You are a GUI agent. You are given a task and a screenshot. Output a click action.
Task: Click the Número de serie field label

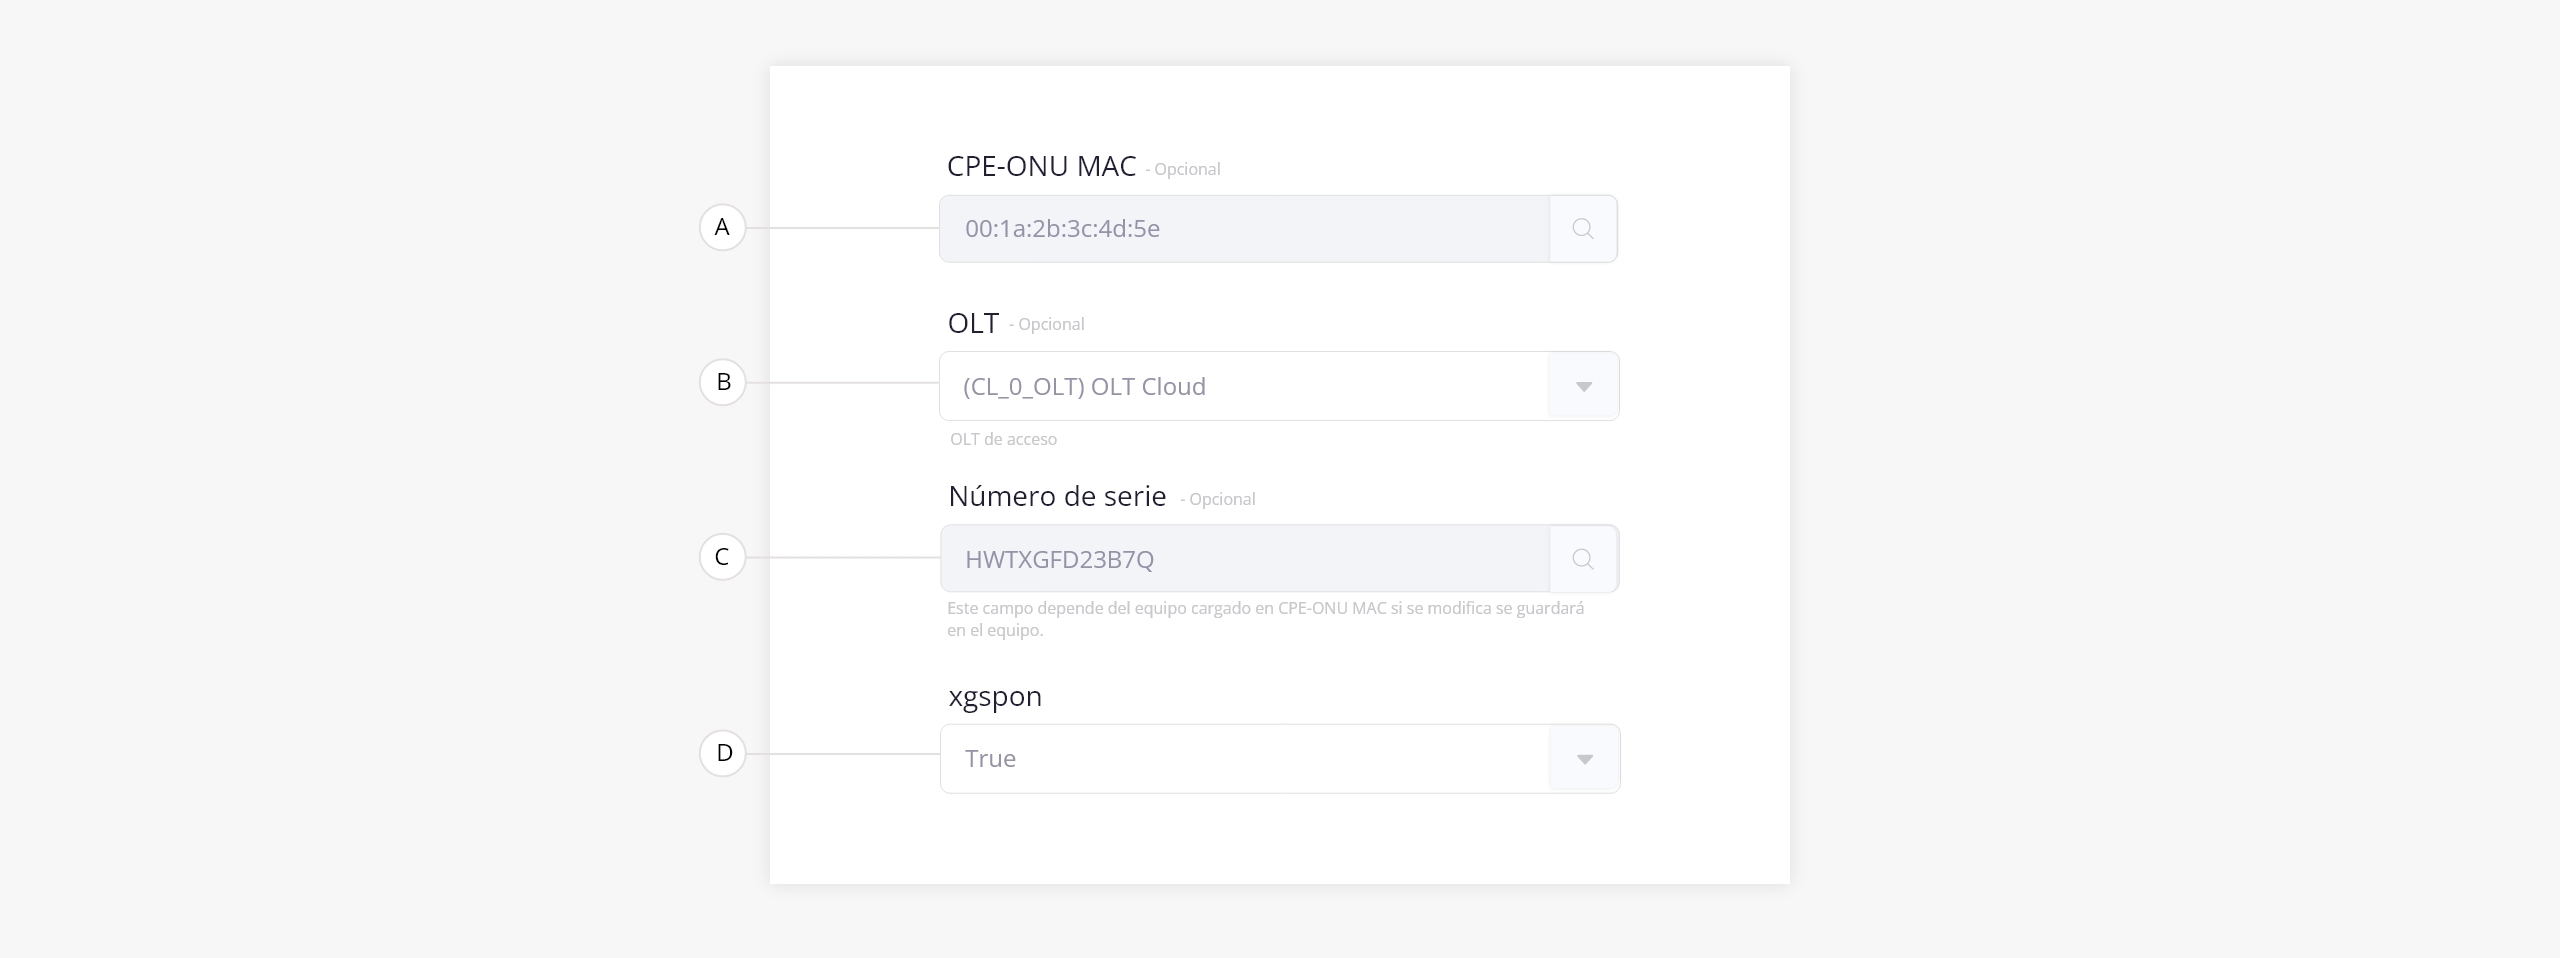(x=1057, y=496)
